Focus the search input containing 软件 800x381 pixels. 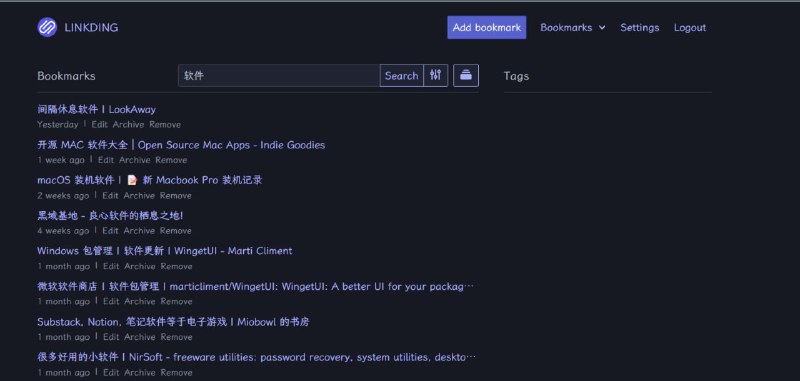(279, 75)
